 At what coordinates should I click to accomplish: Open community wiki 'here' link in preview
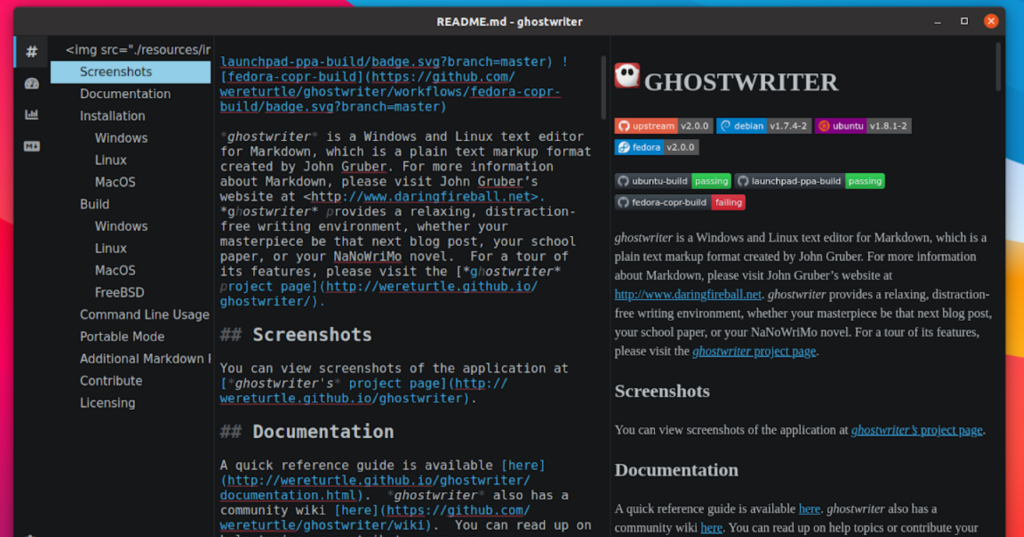(x=711, y=528)
